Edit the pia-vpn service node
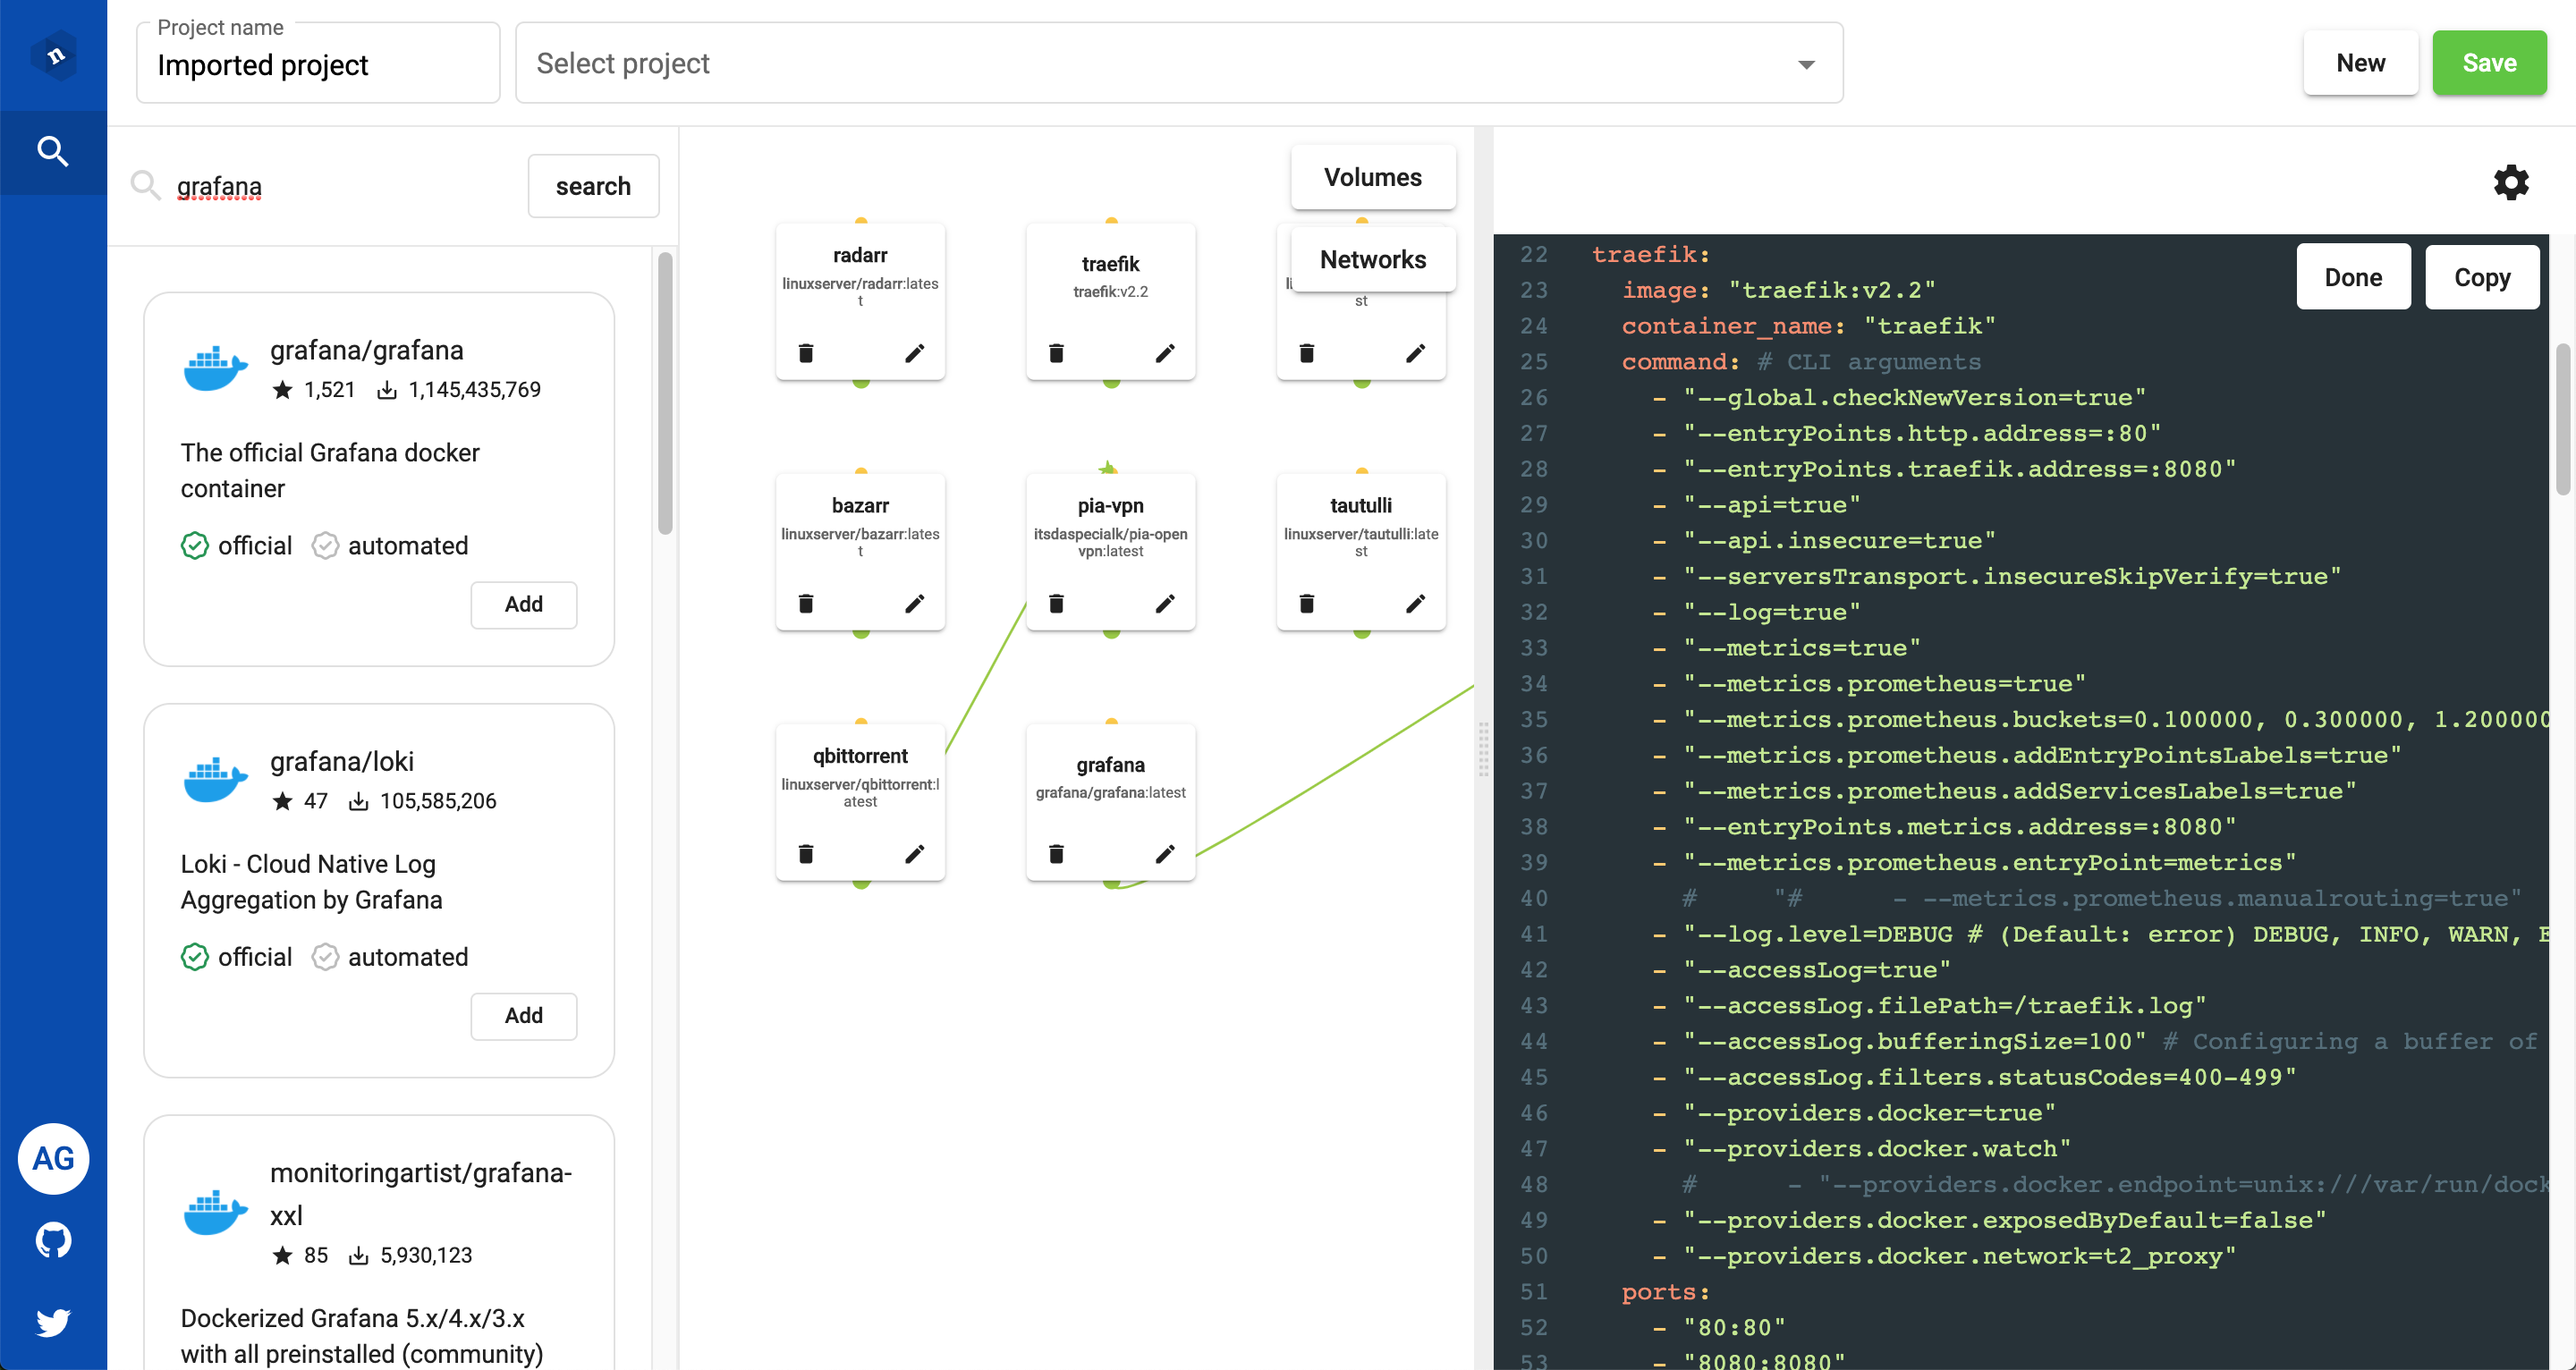Screen dimensions: 2576x1370 click(x=1165, y=604)
